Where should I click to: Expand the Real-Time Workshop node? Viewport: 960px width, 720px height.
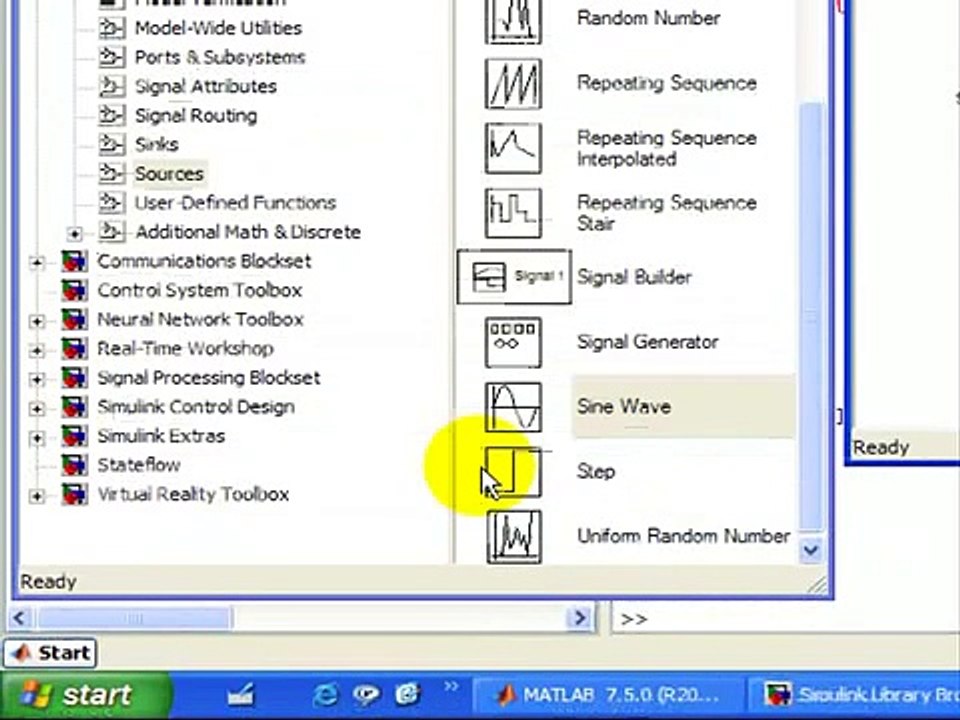click(37, 351)
